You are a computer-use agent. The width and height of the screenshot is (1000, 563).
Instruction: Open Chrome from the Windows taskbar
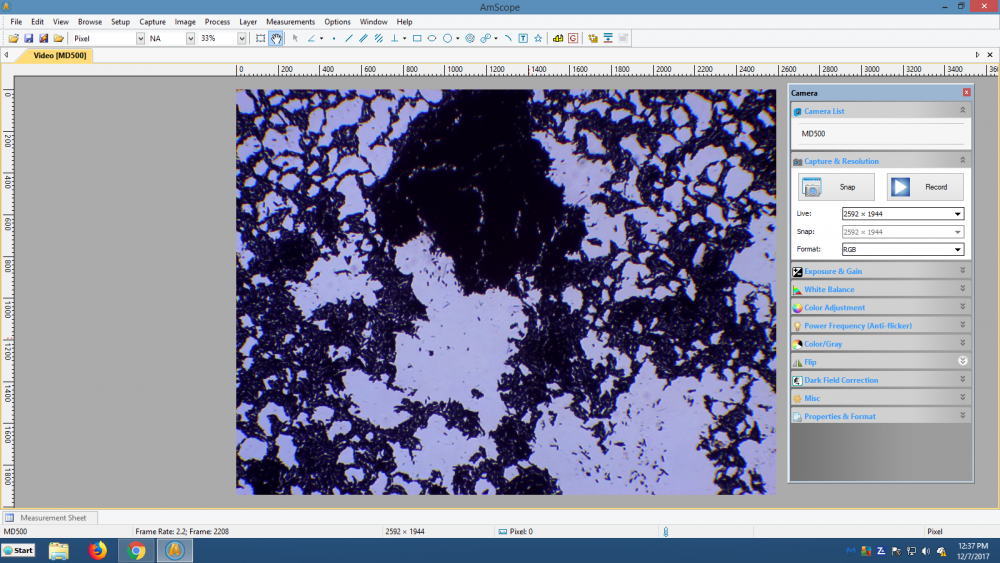pos(136,551)
